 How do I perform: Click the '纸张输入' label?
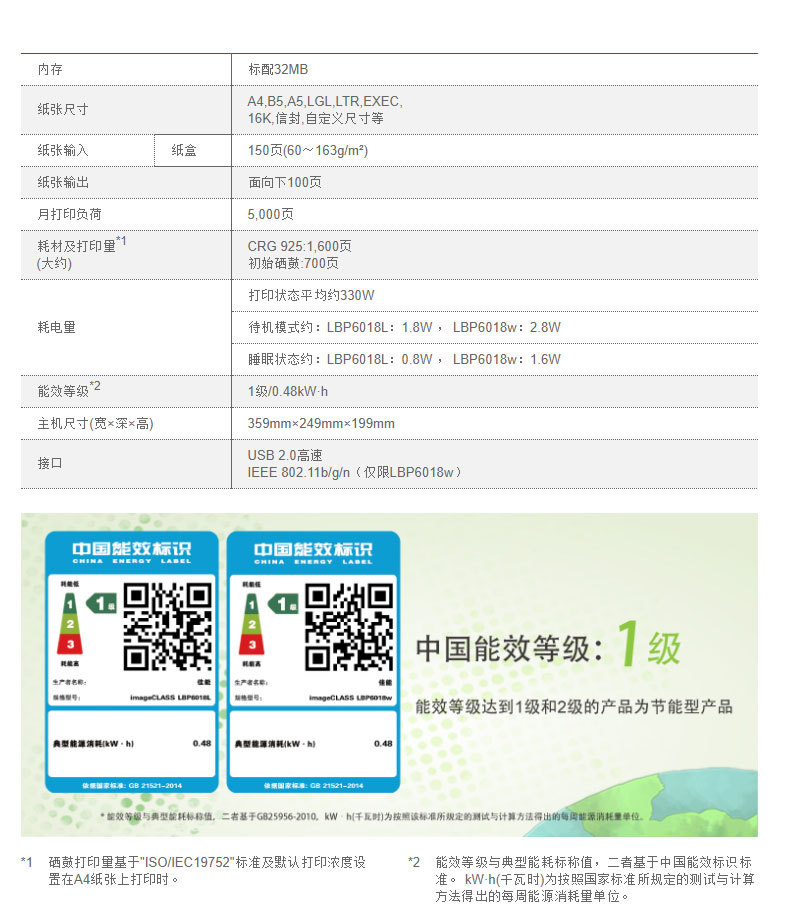coord(63,150)
